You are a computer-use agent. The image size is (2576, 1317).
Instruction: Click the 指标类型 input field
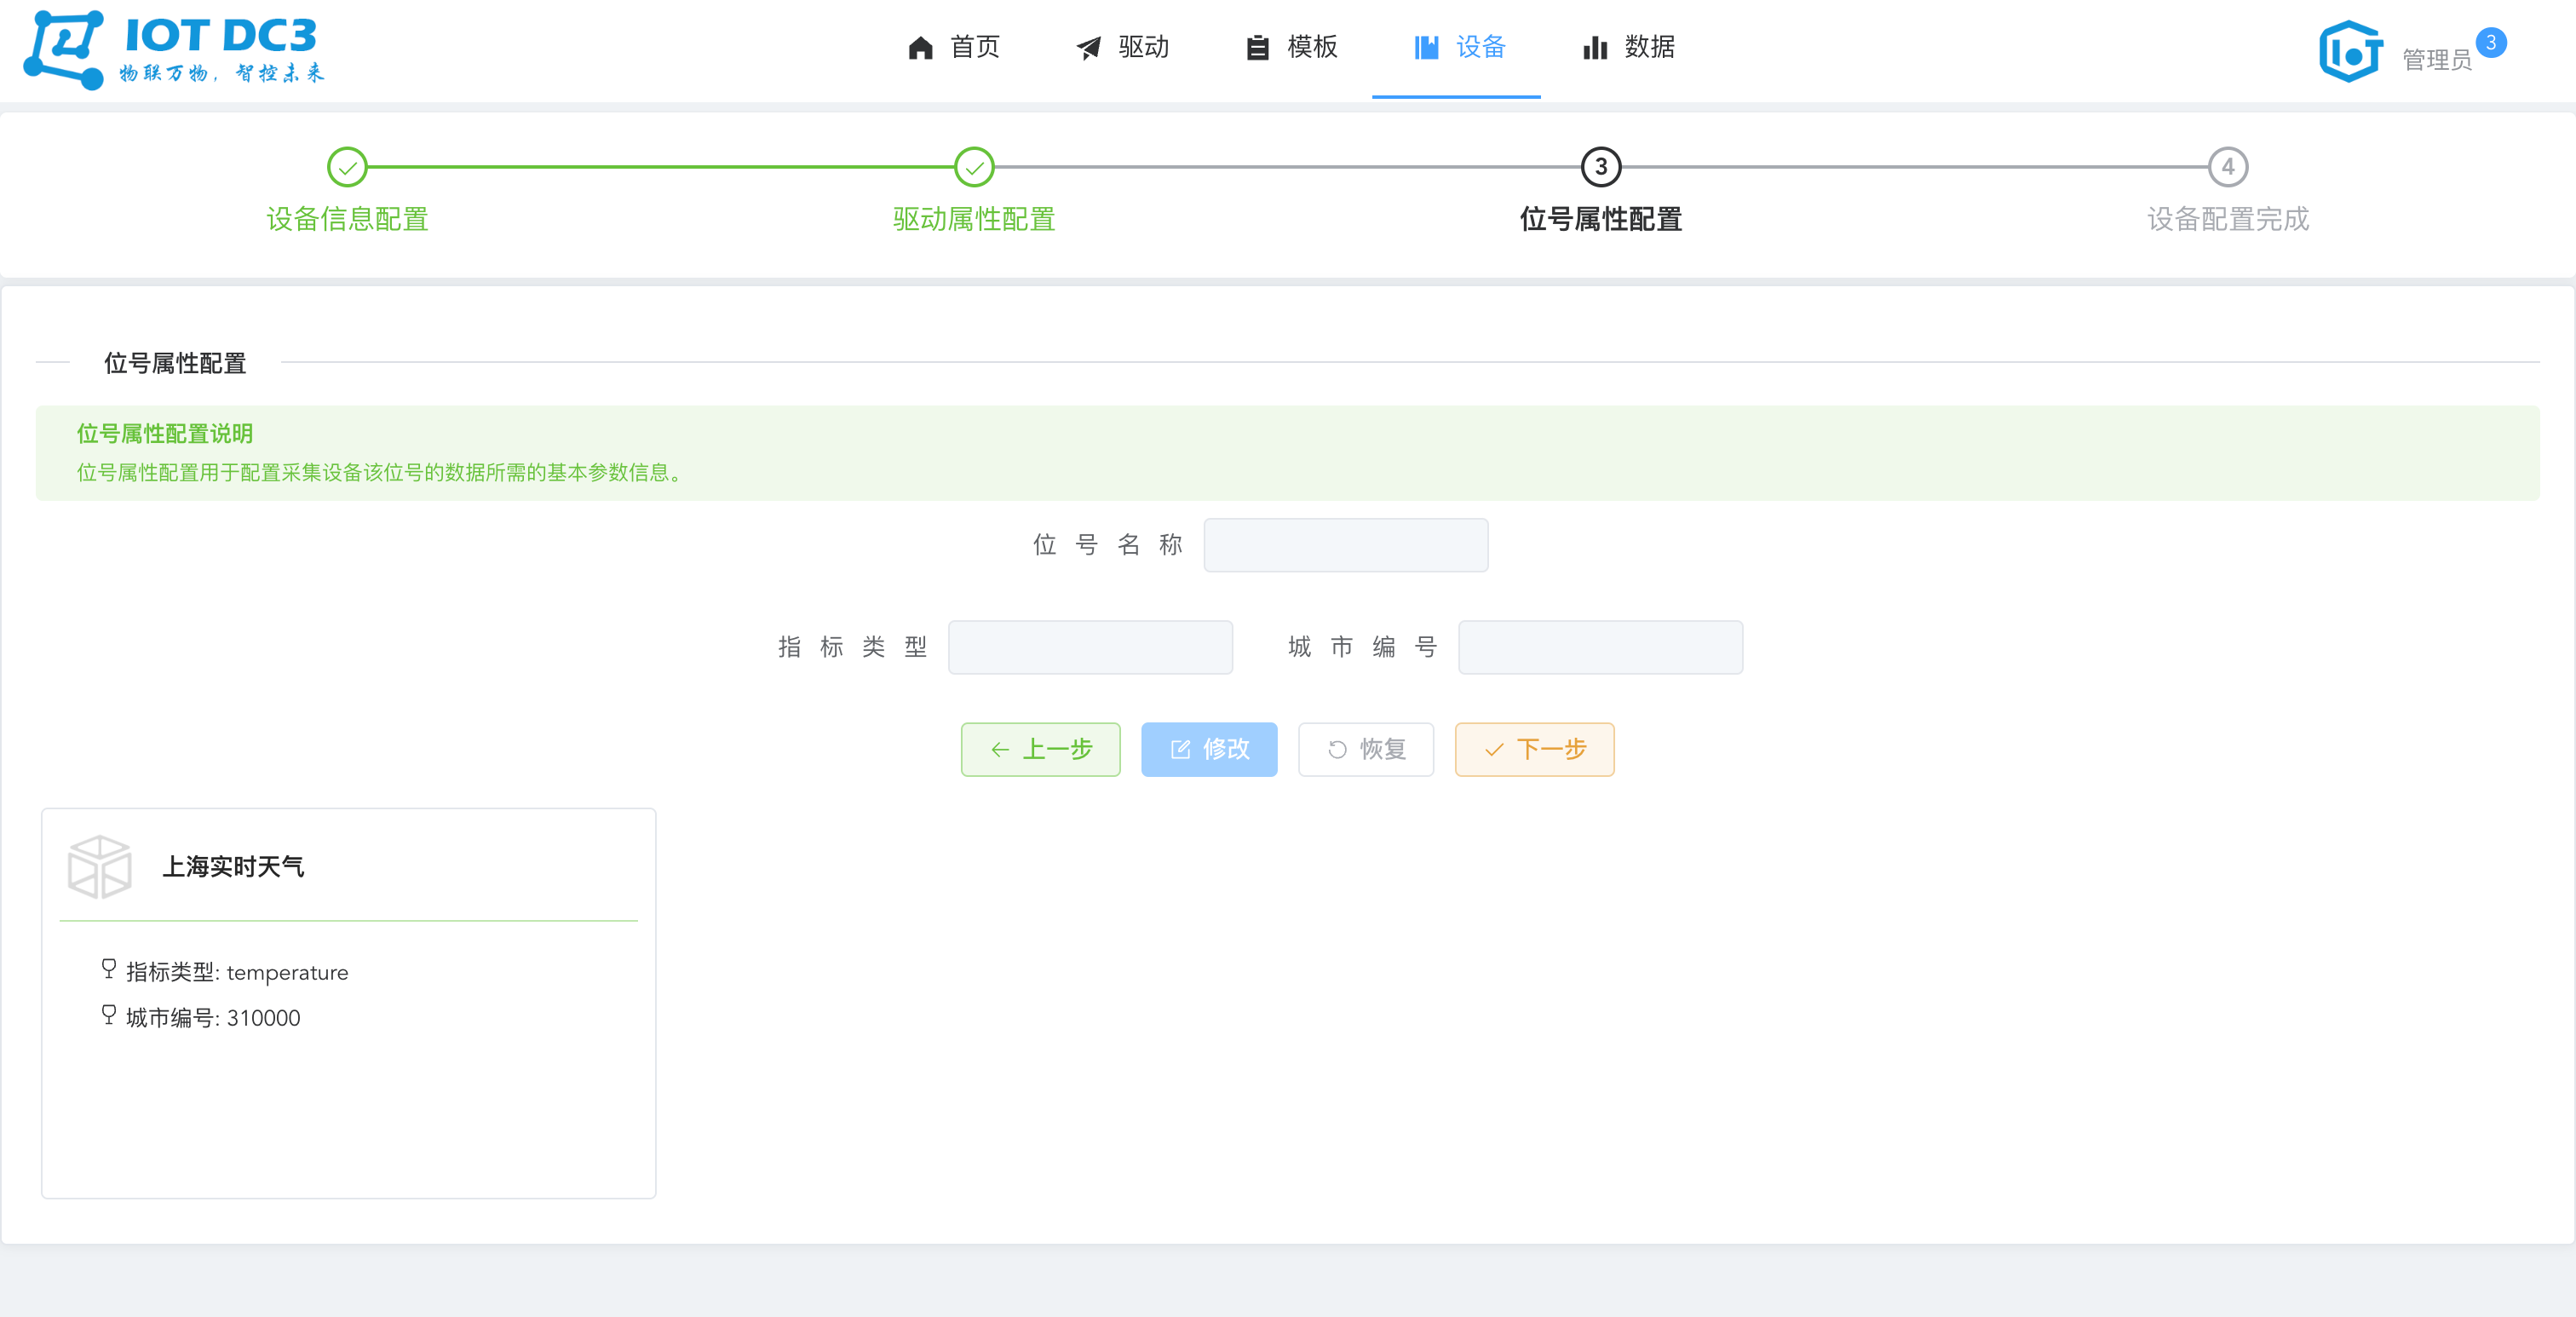tap(1090, 647)
